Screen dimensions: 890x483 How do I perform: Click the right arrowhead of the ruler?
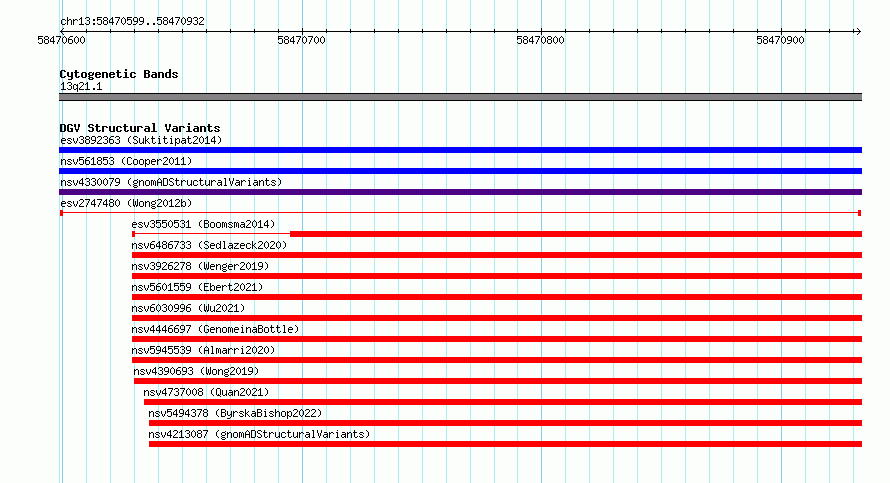click(858, 31)
